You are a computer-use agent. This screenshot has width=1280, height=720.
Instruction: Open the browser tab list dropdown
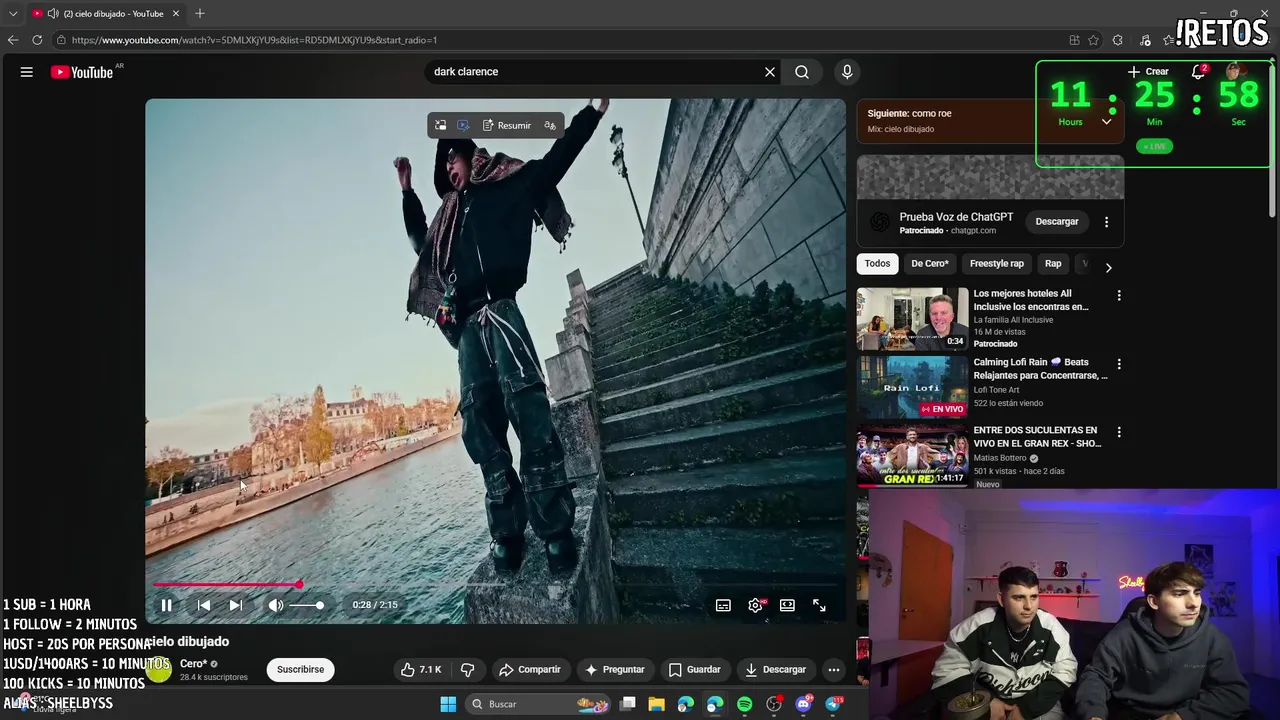click(13, 14)
